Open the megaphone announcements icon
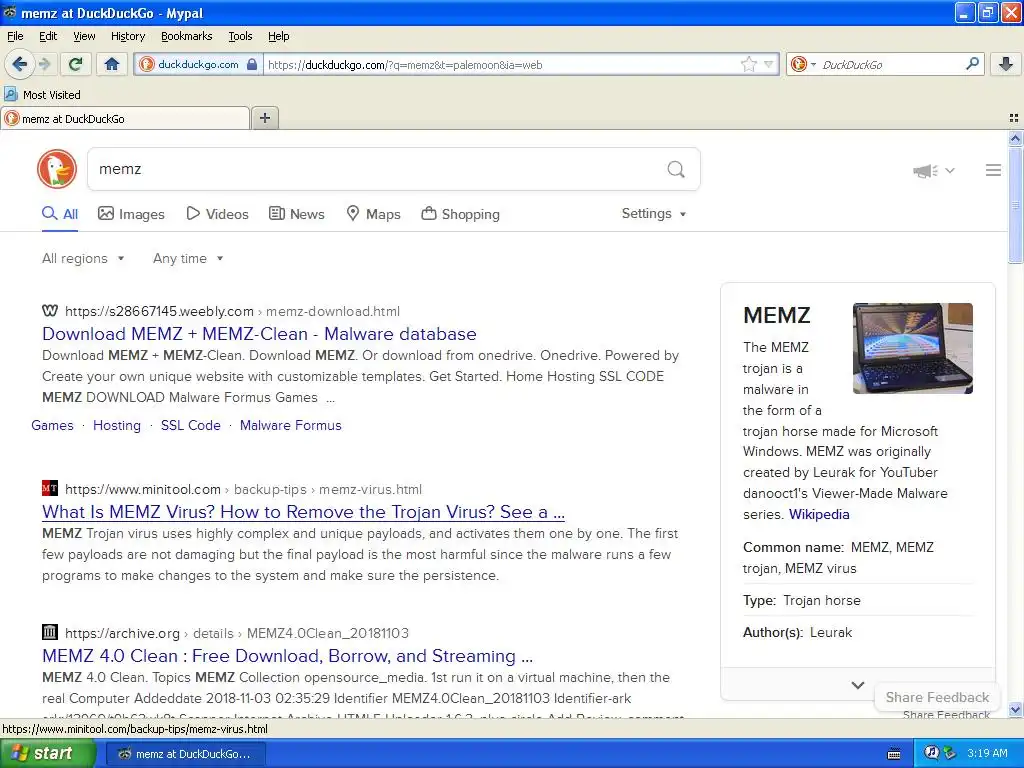The width and height of the screenshot is (1024, 768). [925, 170]
